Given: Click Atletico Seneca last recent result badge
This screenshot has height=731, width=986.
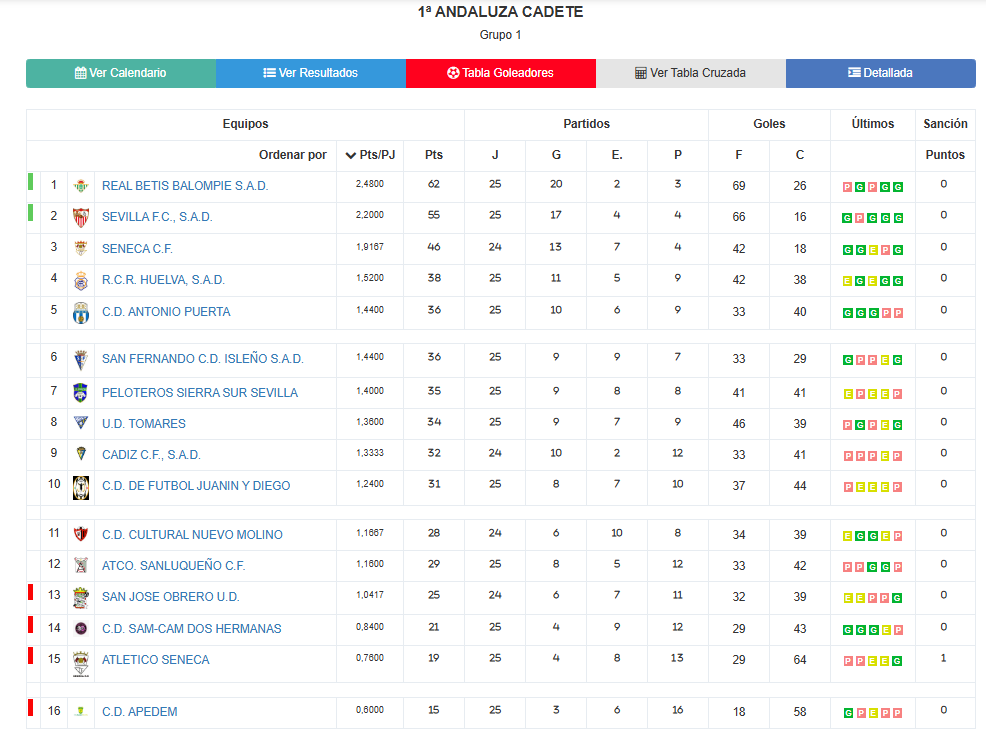Looking at the screenshot, I should [x=897, y=661].
